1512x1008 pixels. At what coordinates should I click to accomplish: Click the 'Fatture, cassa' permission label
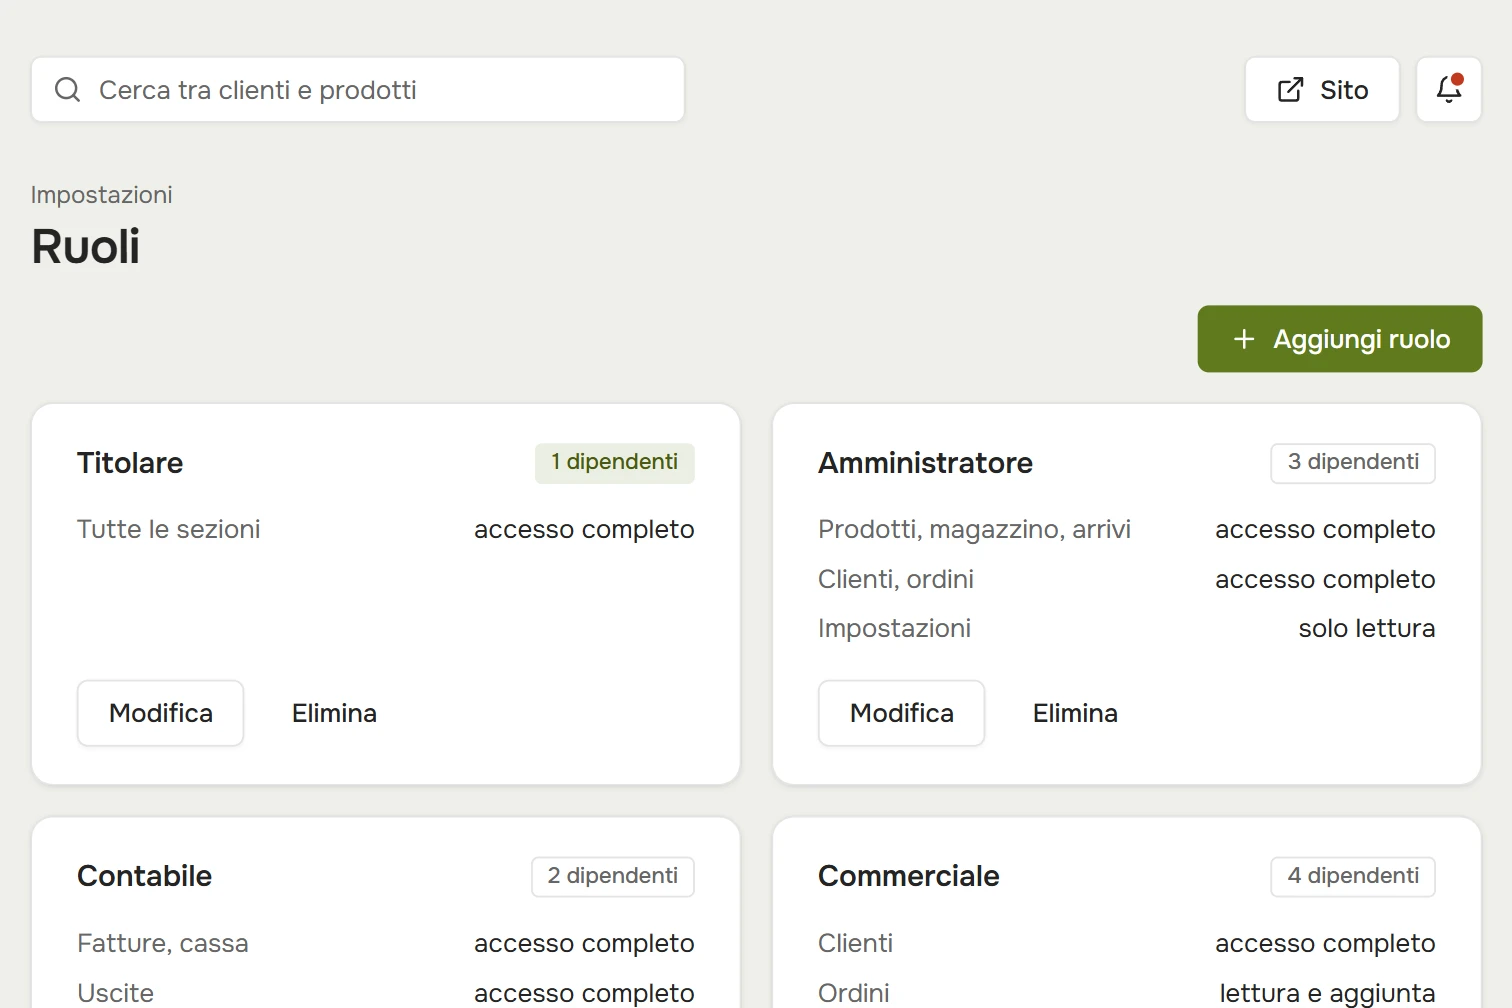coord(163,943)
